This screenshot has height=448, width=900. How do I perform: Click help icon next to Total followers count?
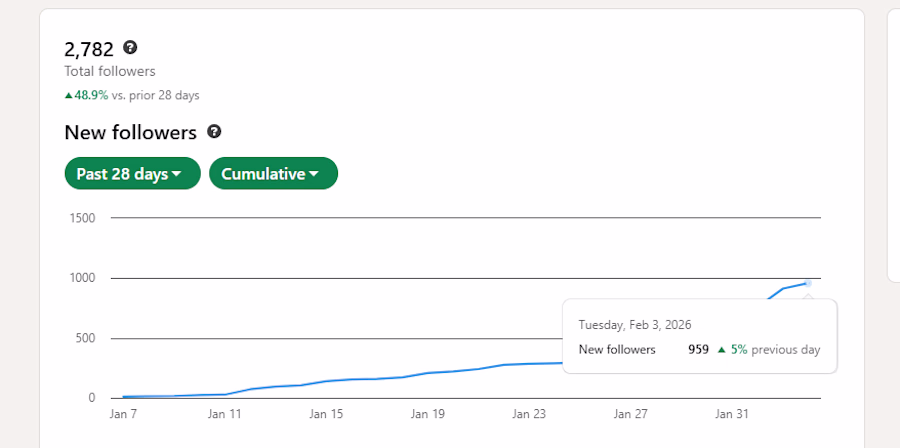click(130, 48)
